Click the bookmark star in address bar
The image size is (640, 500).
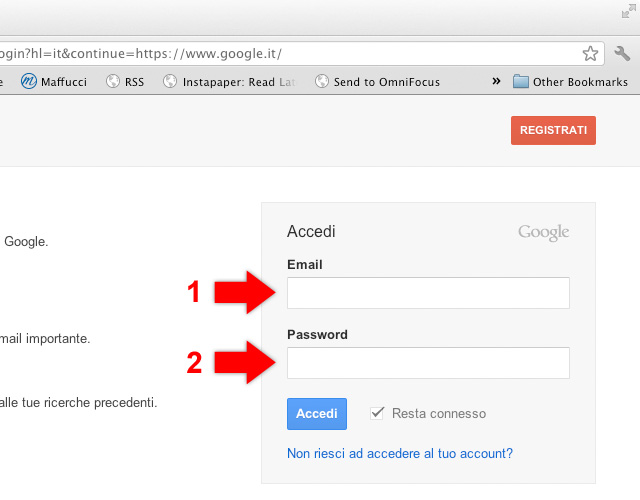coord(590,53)
